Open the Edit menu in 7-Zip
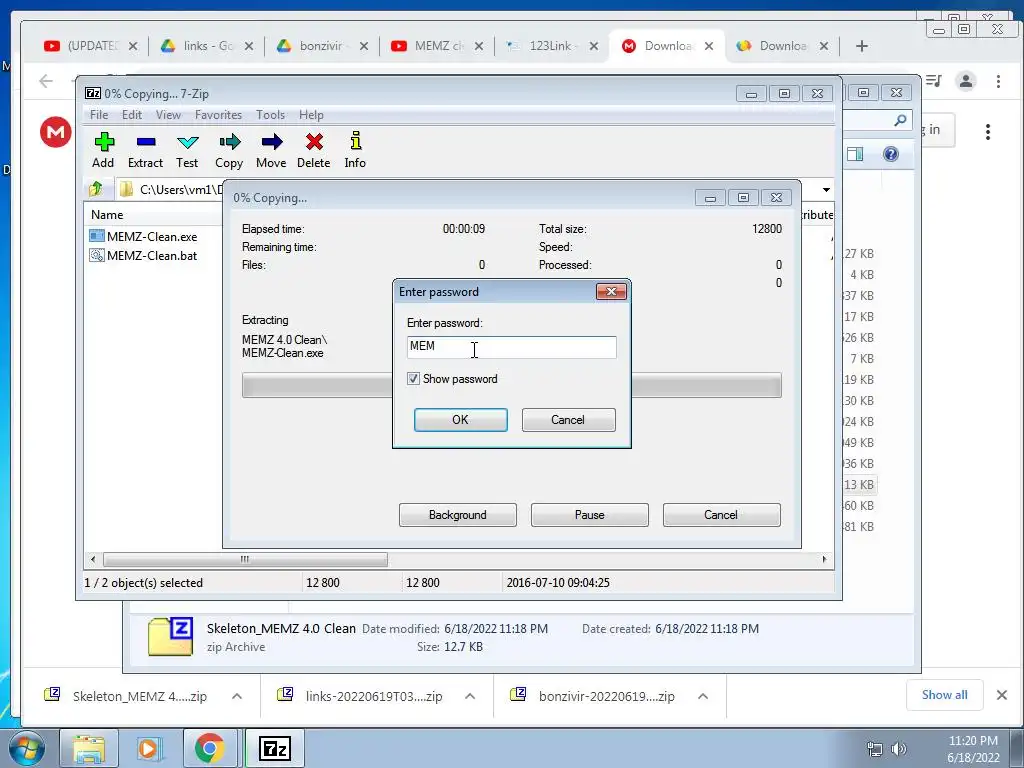 tap(132, 115)
